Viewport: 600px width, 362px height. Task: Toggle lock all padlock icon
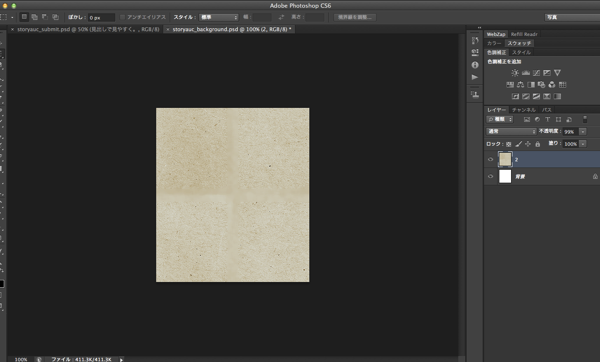pyautogui.click(x=538, y=144)
